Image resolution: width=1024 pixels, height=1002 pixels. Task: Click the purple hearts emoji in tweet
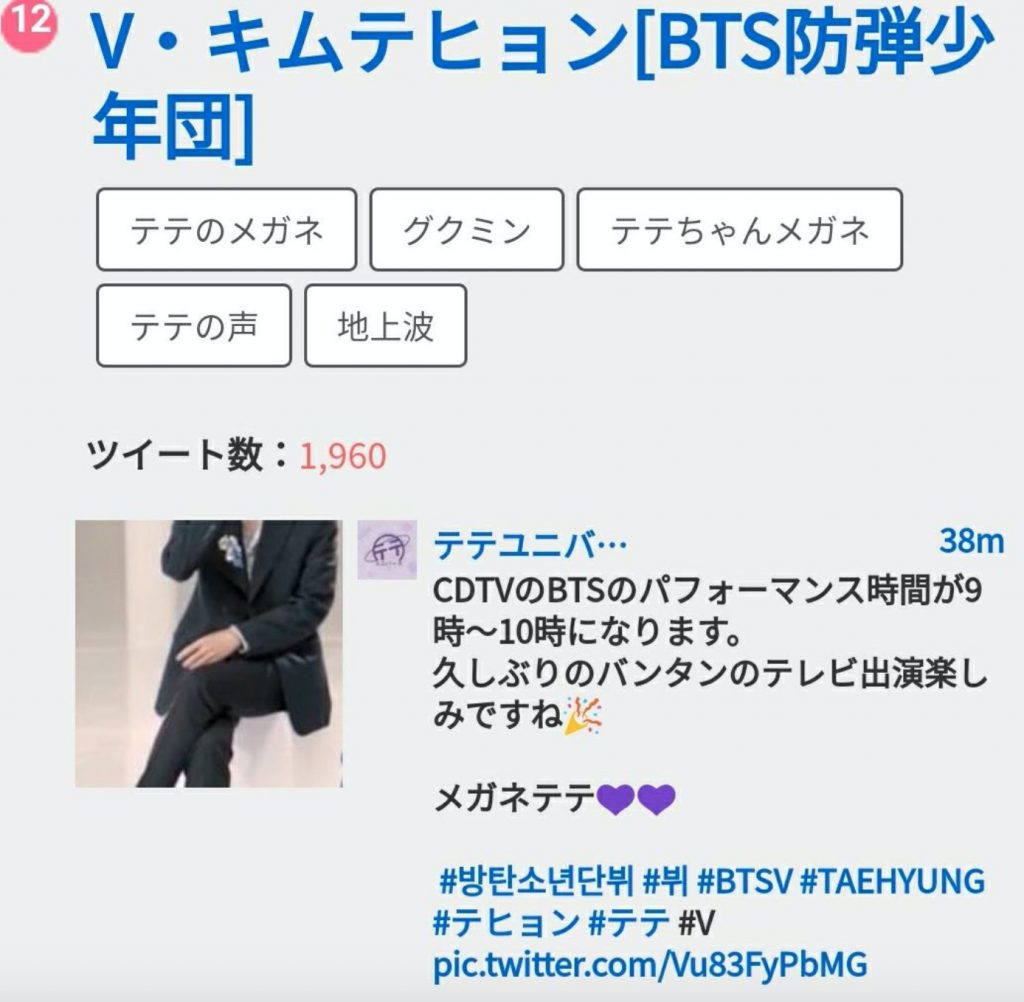(636, 799)
